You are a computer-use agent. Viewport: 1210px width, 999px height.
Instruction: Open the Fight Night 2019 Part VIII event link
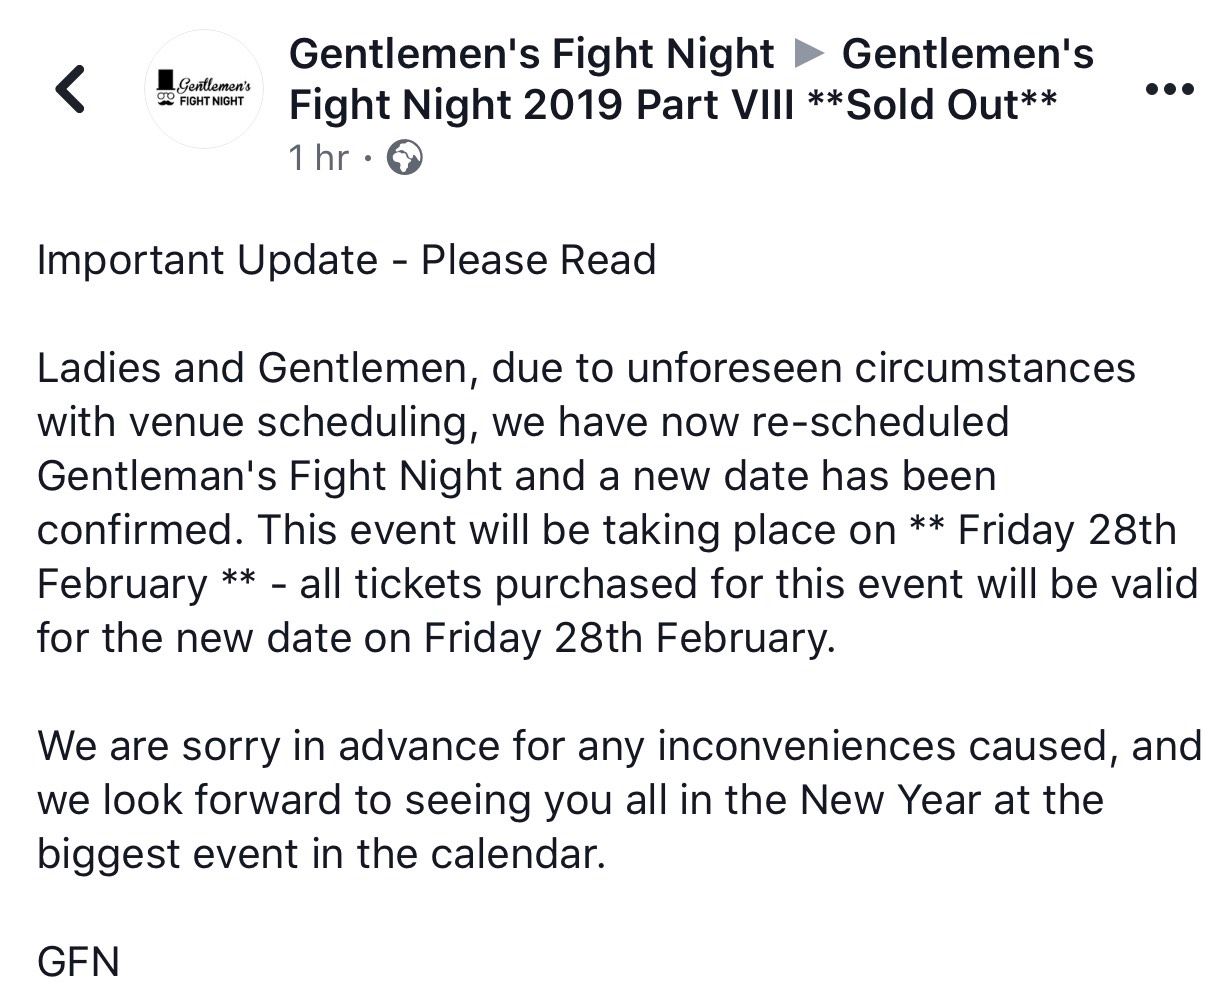[542, 104]
